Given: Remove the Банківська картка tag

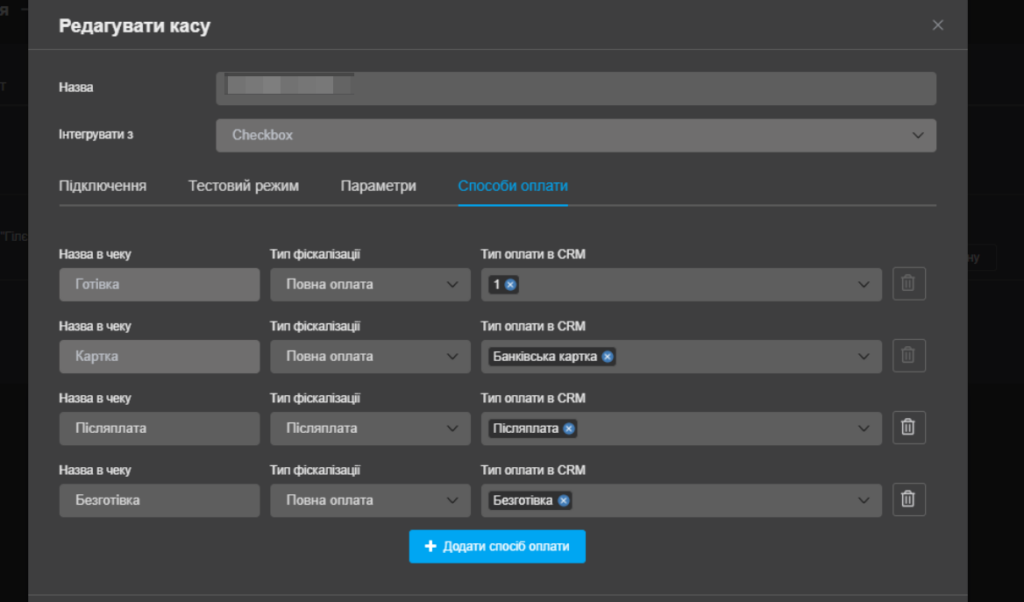Looking at the screenshot, I should (x=607, y=357).
